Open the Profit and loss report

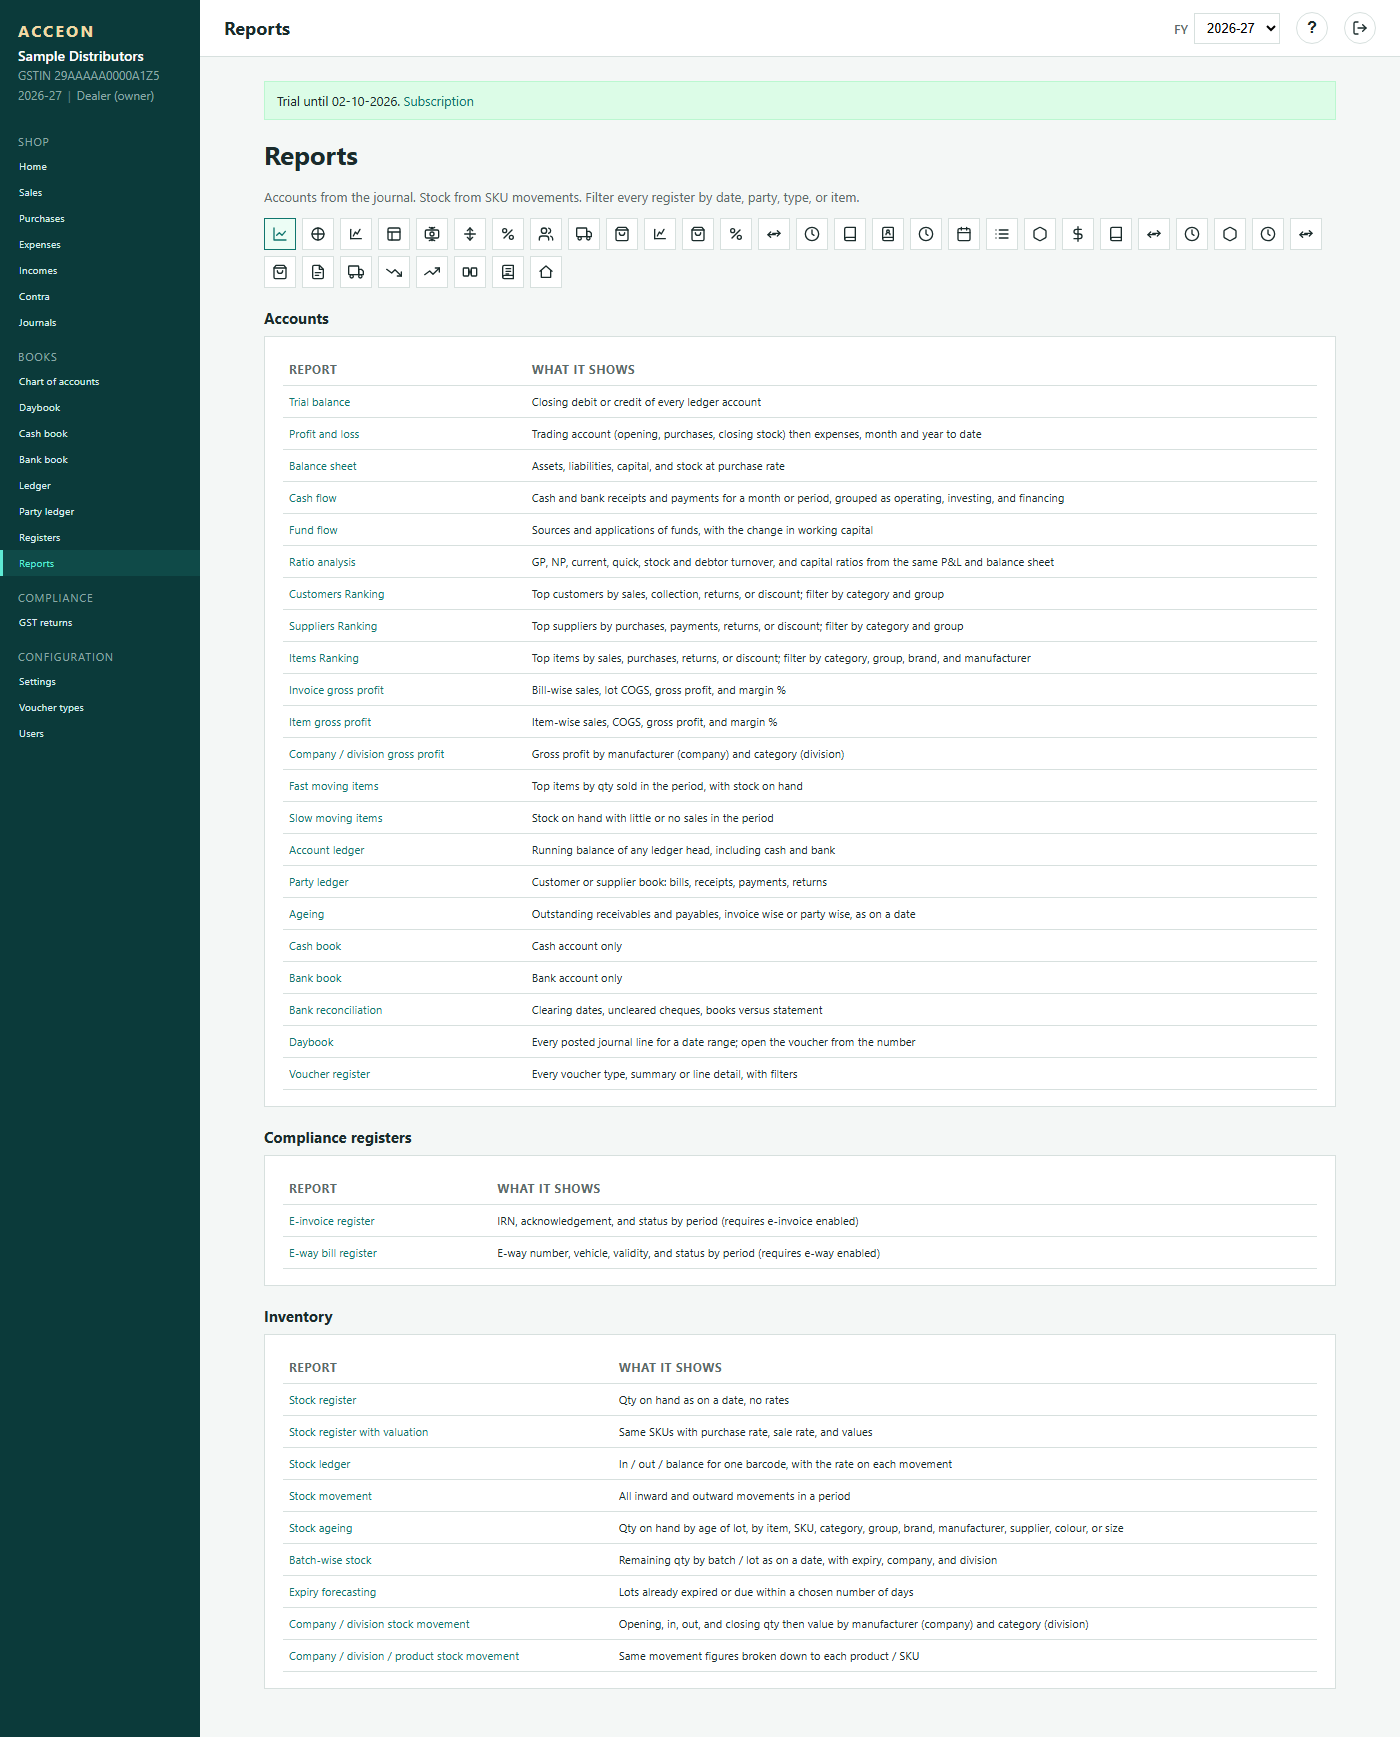click(324, 434)
